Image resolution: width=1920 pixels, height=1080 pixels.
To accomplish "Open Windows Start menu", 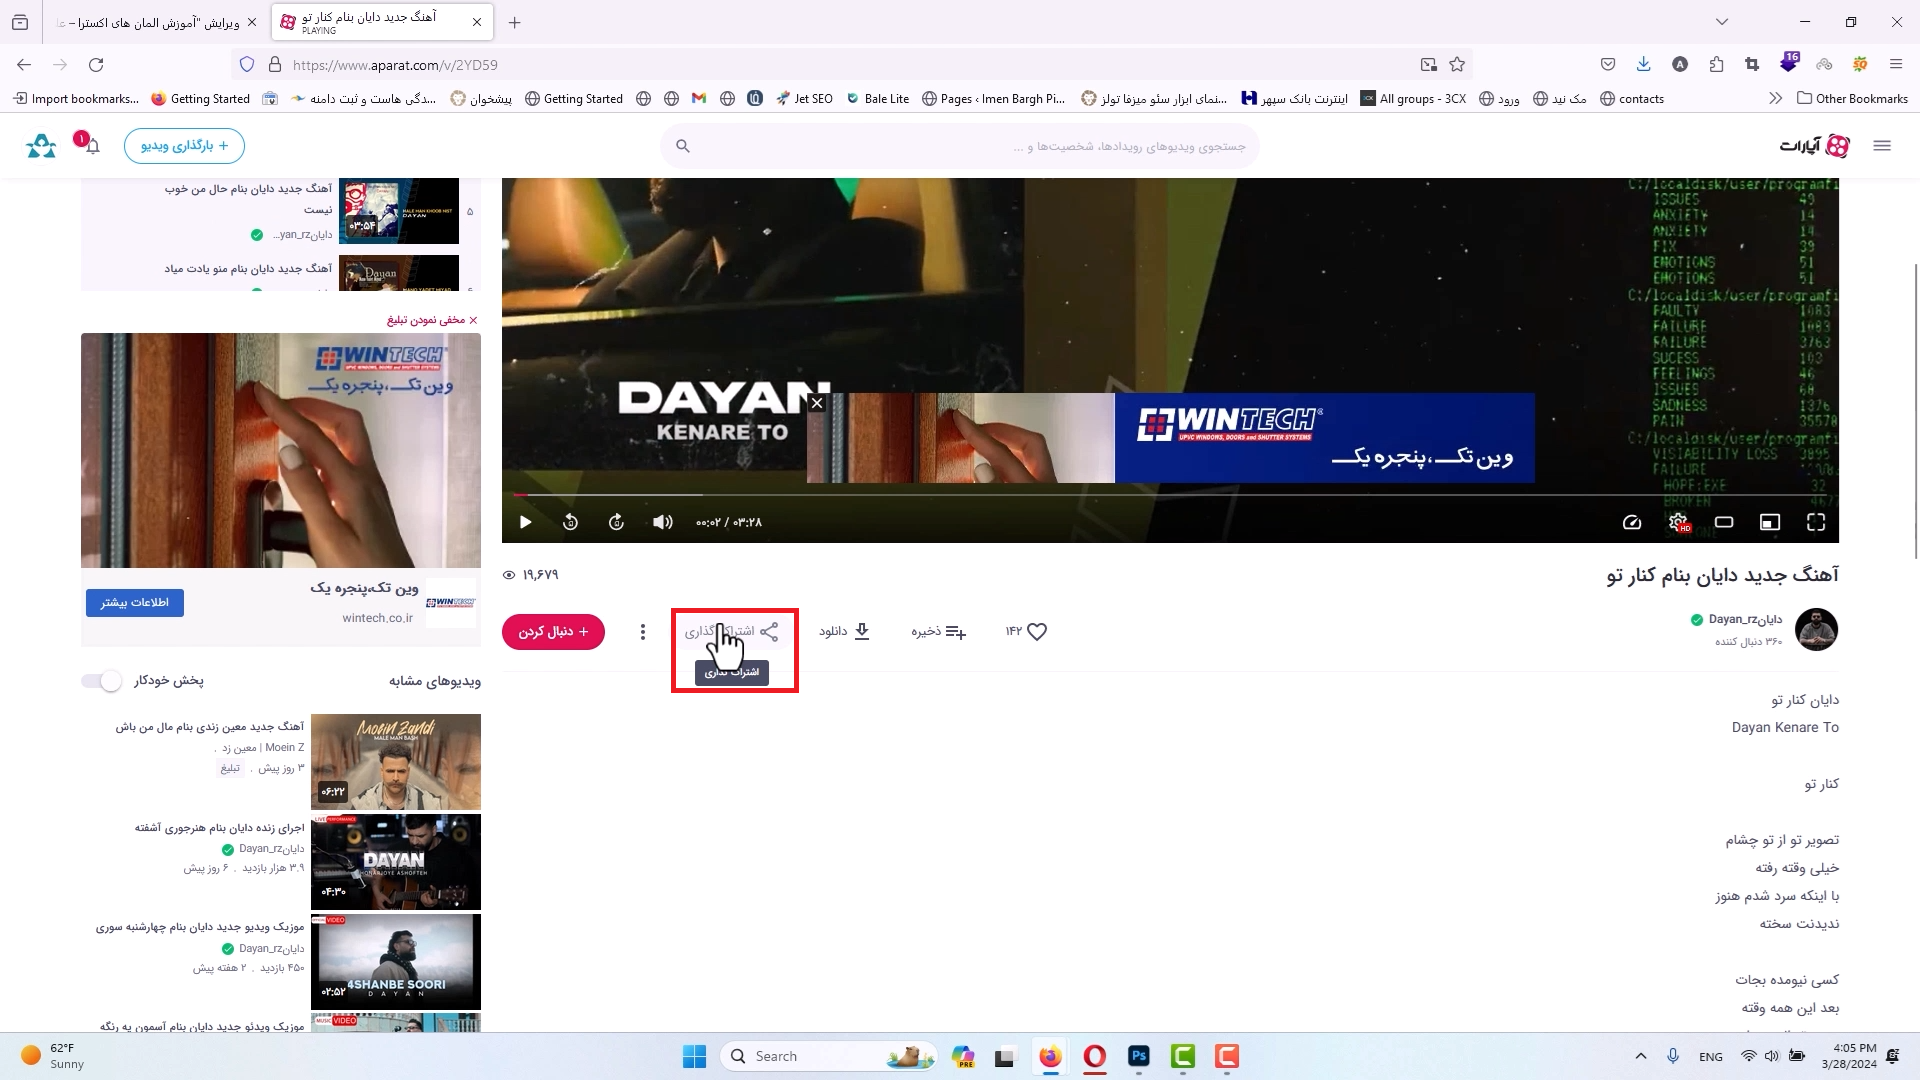I will [x=694, y=1056].
